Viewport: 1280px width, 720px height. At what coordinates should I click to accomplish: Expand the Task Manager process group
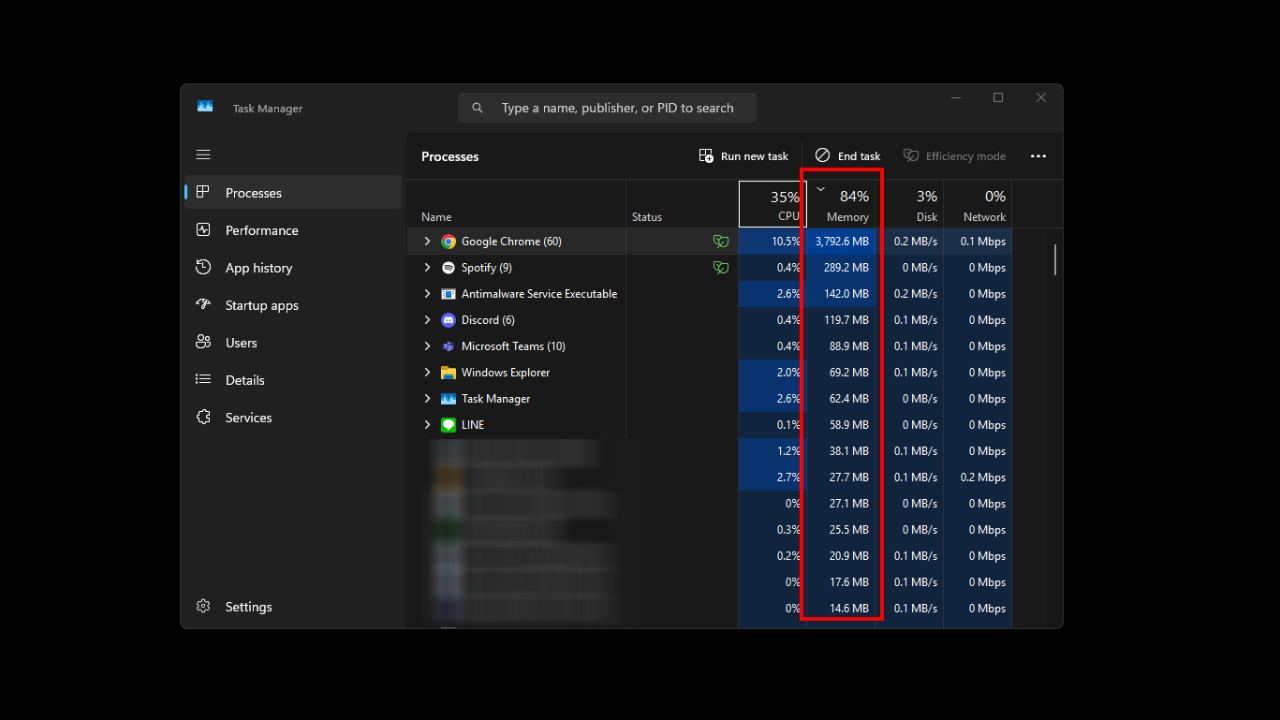coord(427,398)
